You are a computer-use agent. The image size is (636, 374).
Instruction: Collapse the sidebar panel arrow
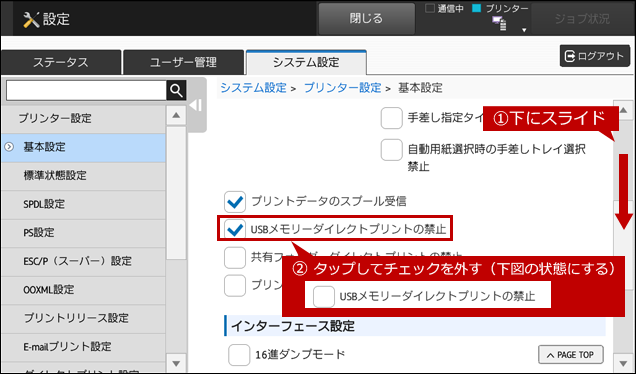[196, 105]
